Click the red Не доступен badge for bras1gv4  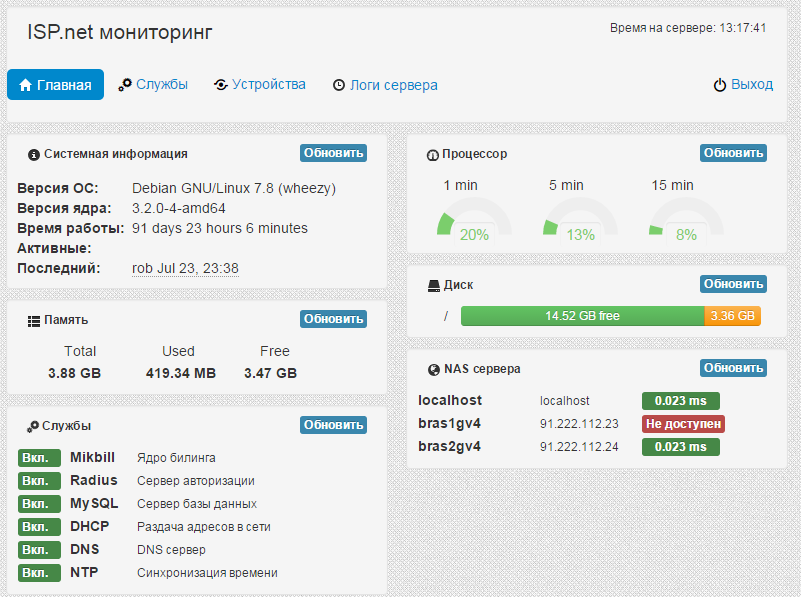[x=683, y=424]
